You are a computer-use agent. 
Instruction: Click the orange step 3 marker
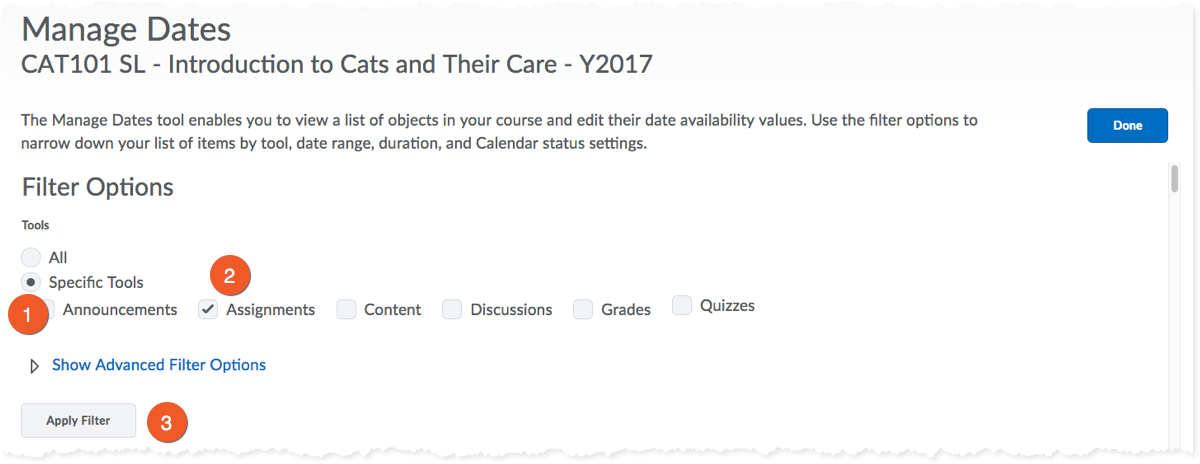pos(166,423)
